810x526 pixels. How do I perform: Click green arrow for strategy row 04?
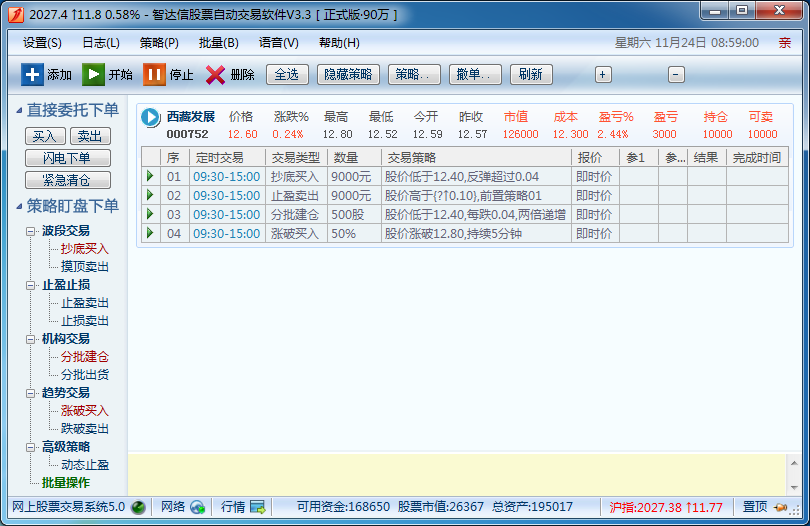click(150, 233)
